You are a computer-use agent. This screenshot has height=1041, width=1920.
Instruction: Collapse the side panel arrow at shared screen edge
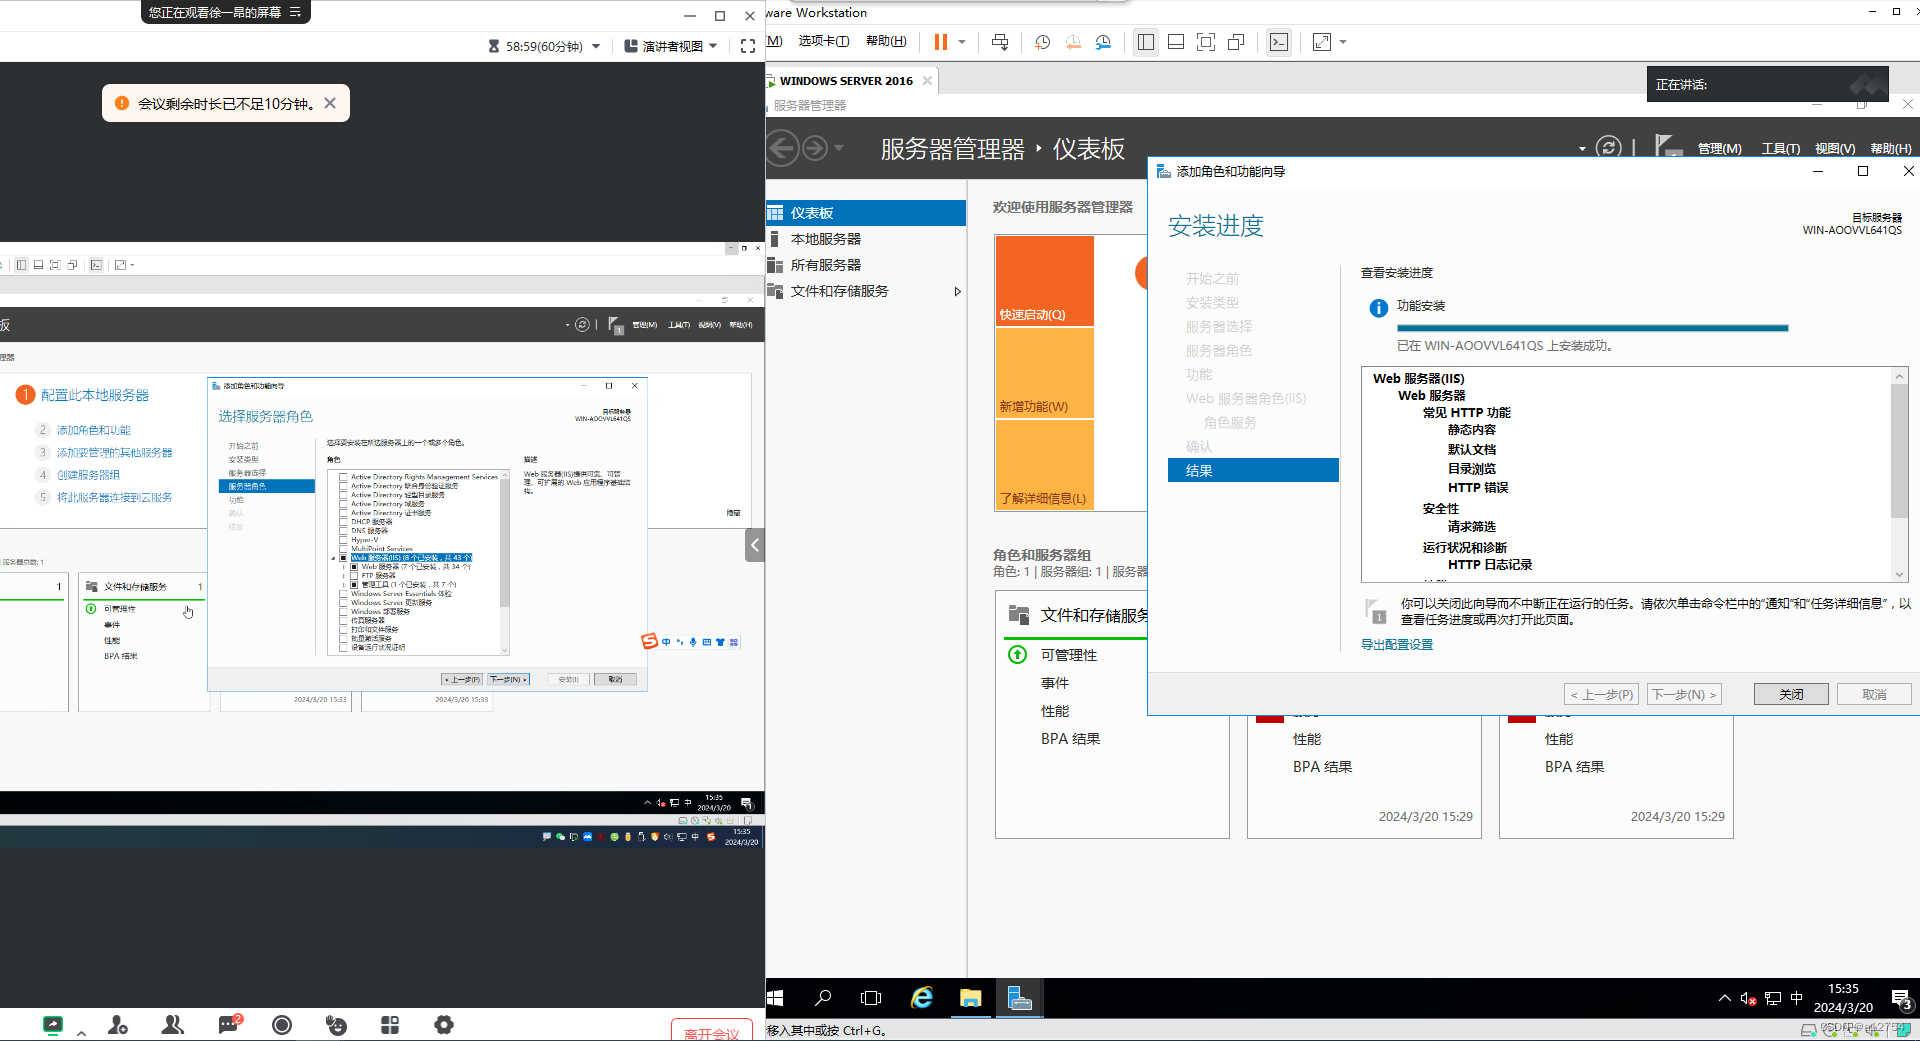[x=755, y=545]
